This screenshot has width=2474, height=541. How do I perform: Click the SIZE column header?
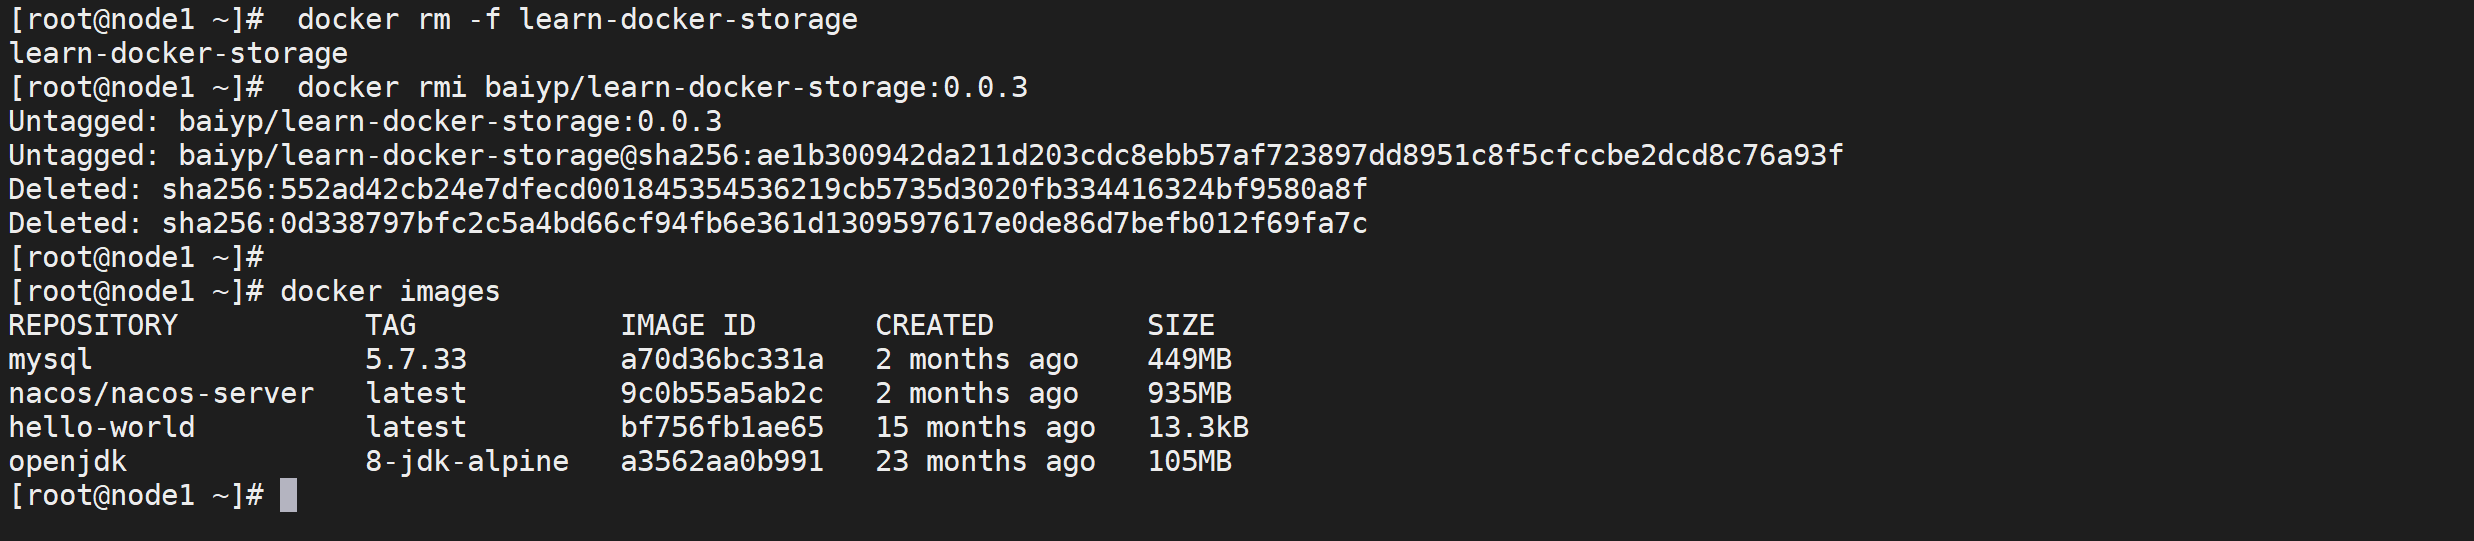[1180, 325]
